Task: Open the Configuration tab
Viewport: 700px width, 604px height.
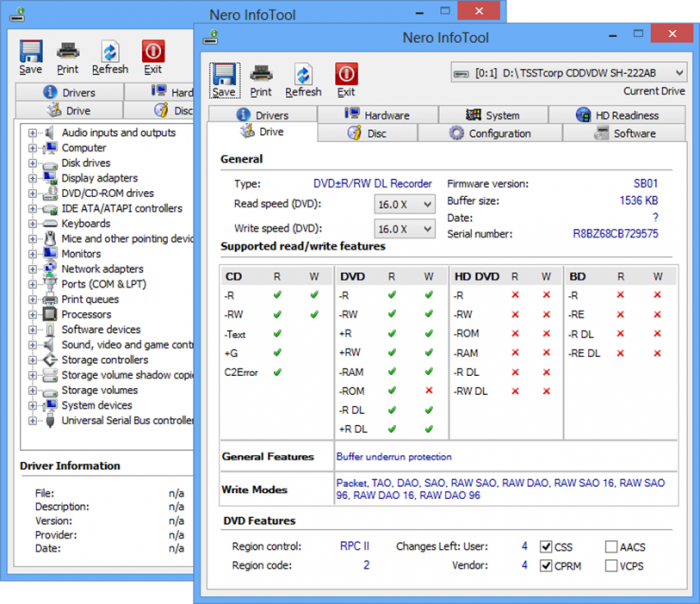Action: click(x=490, y=133)
